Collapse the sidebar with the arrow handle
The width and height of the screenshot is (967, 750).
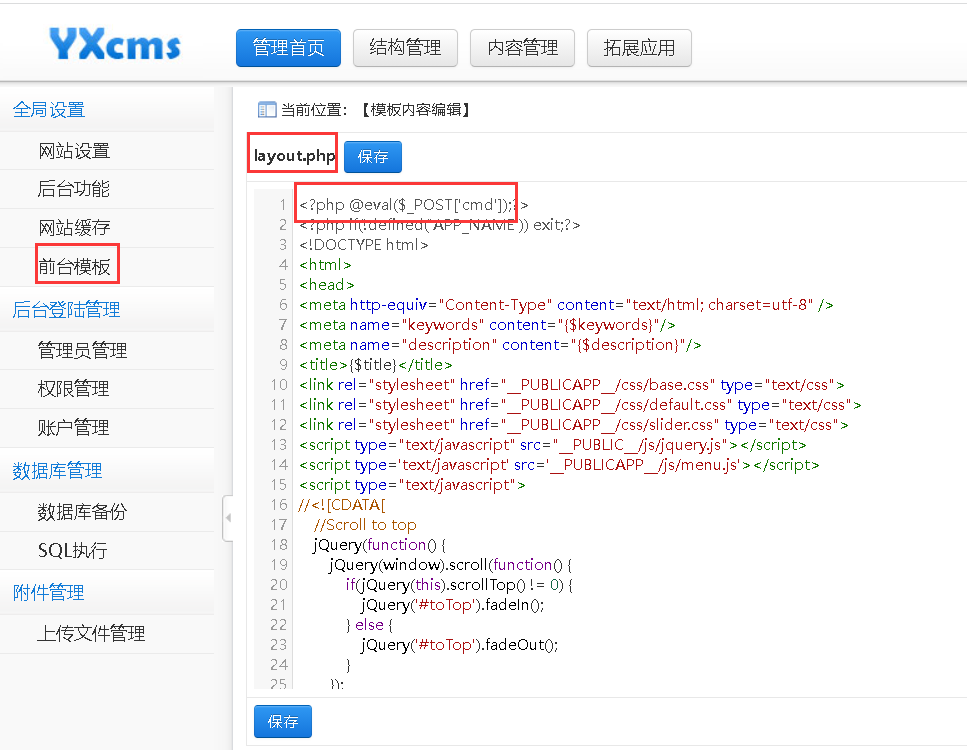pos(228,518)
